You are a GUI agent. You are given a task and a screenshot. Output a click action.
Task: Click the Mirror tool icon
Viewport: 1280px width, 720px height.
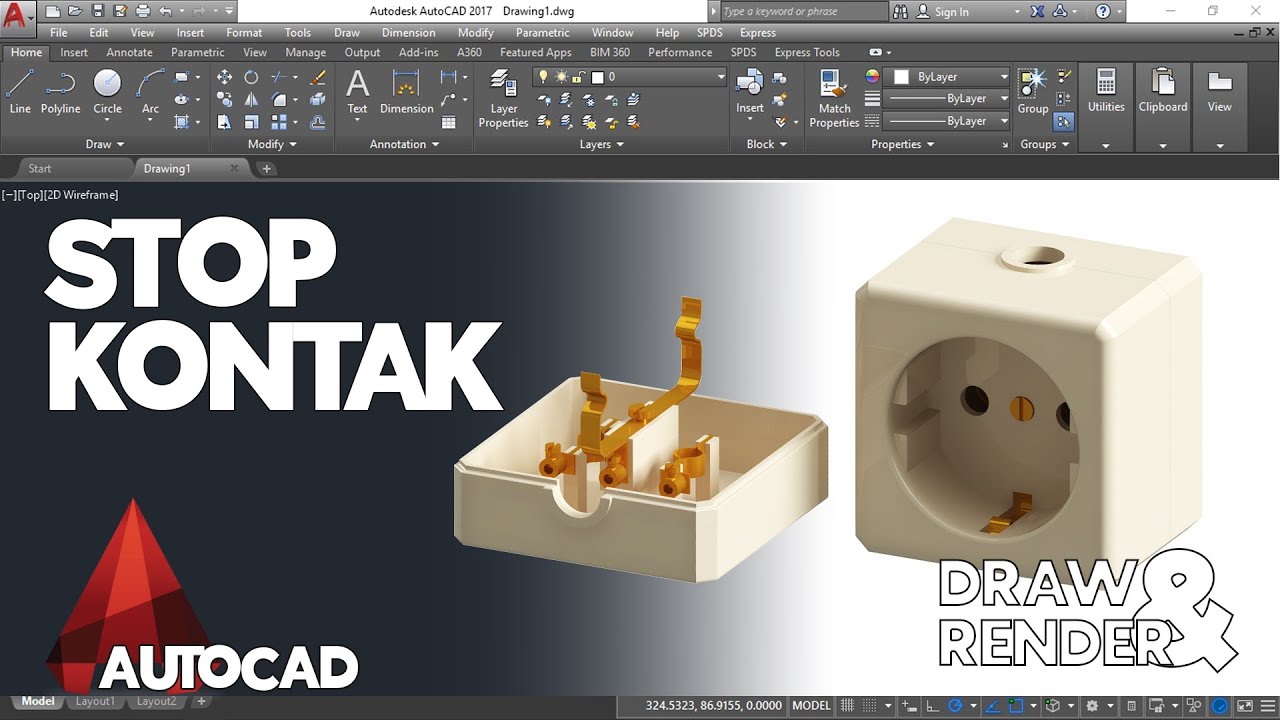(x=251, y=100)
